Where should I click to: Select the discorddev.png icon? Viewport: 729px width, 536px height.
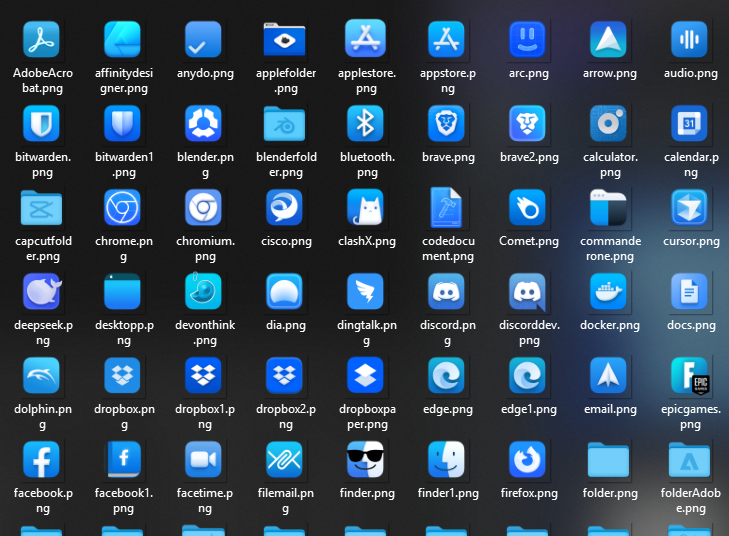527,292
